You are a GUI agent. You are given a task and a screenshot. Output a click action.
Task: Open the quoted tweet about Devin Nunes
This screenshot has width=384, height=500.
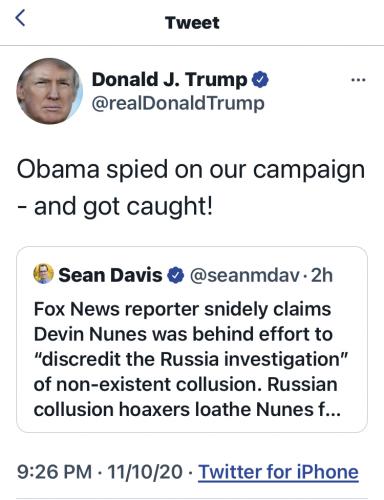coord(192,340)
